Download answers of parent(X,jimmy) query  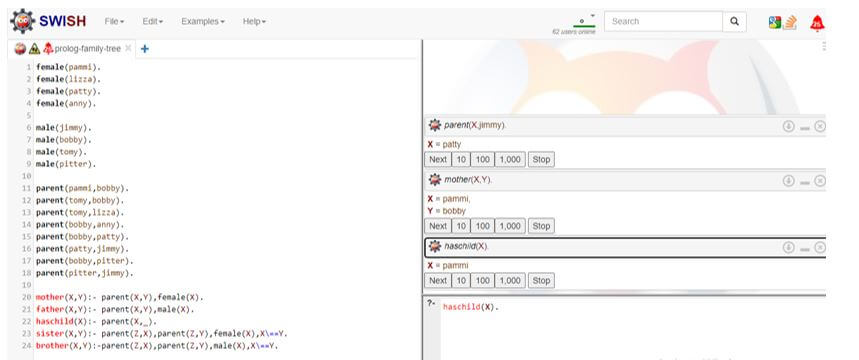[x=788, y=127]
